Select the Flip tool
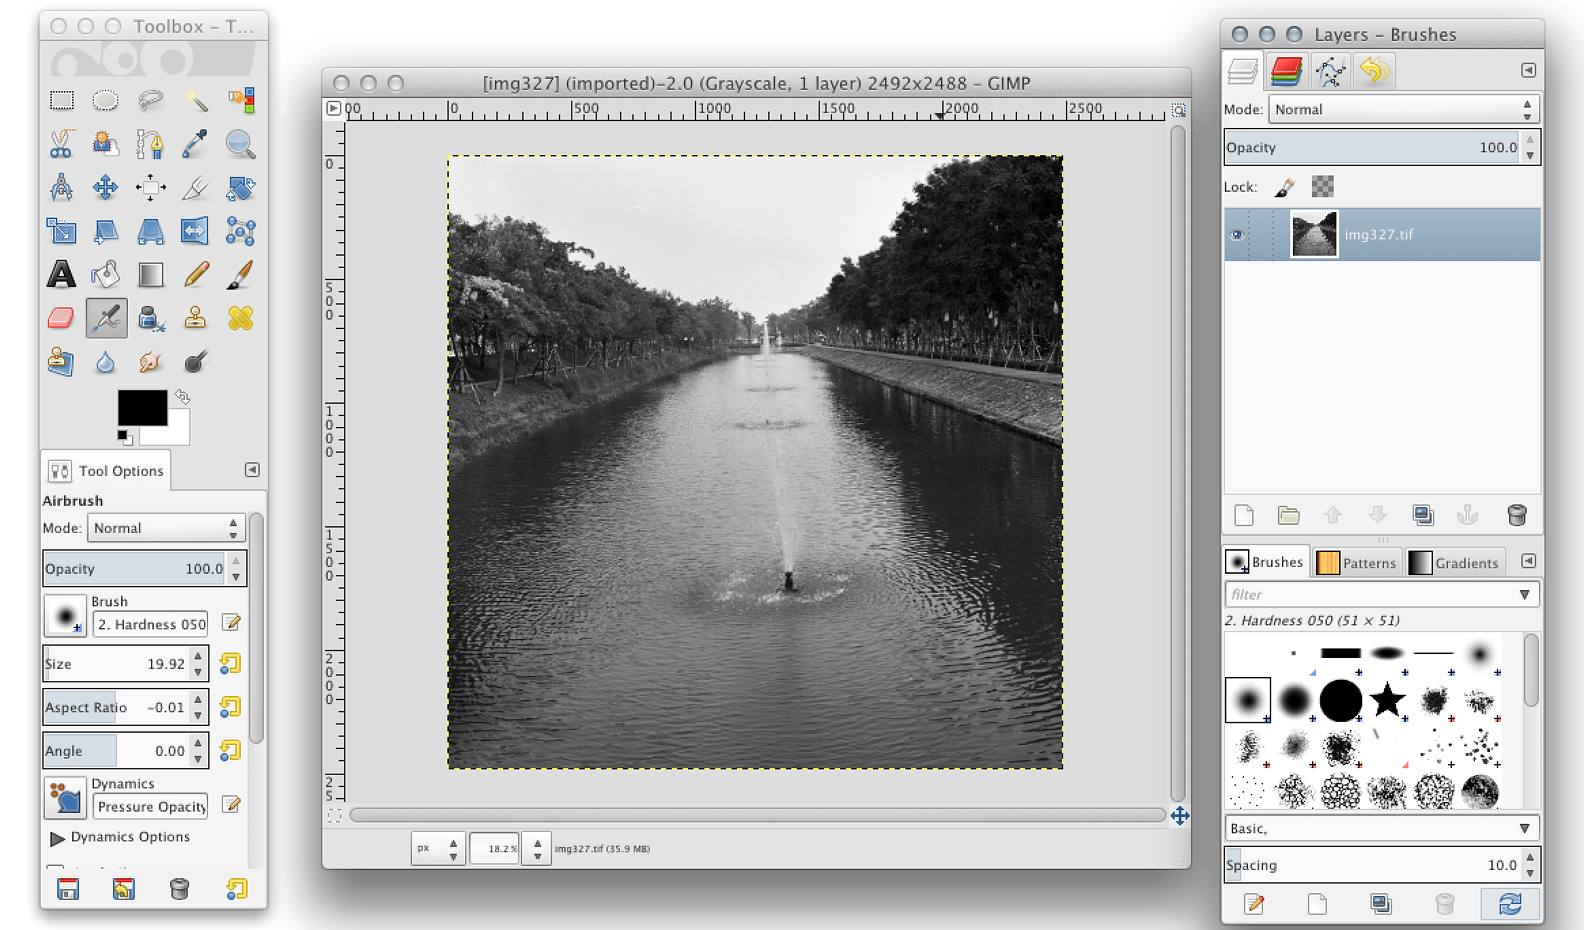Image resolution: width=1584 pixels, height=930 pixels. click(195, 231)
